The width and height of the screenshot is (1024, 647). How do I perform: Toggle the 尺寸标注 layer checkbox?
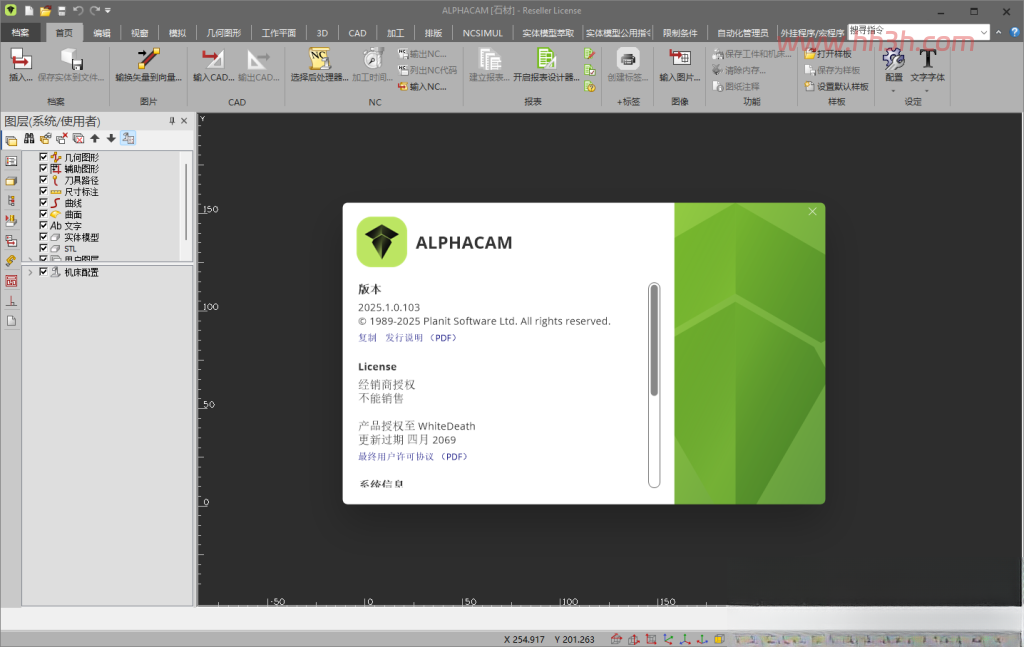[43, 191]
